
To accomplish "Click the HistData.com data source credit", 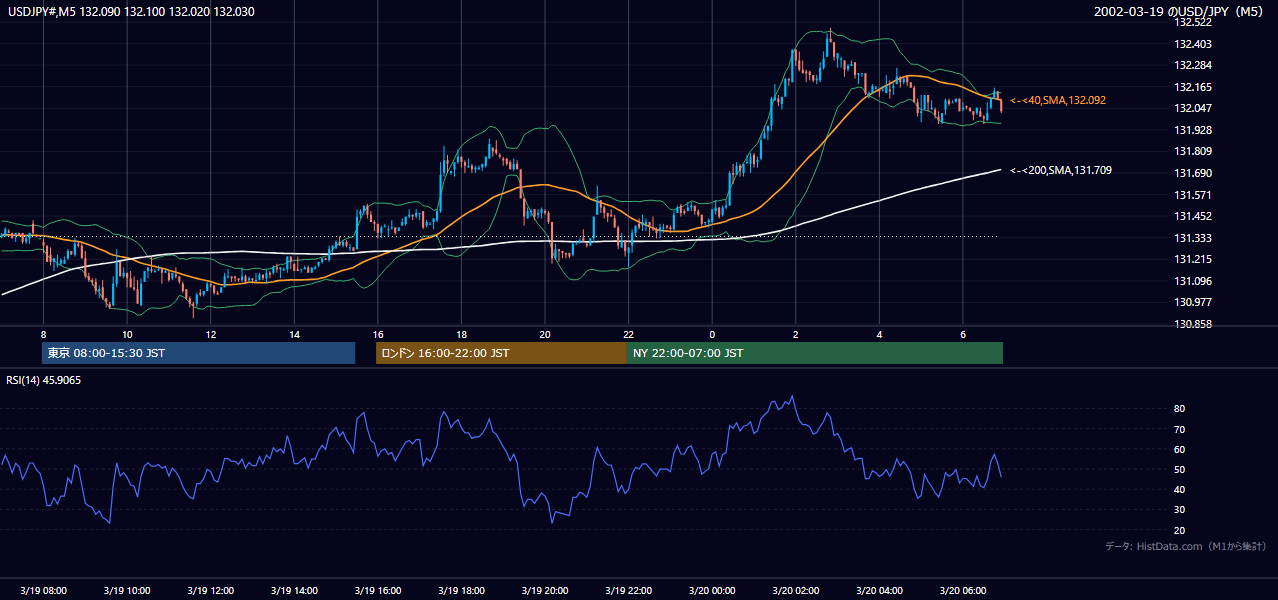I will pyautogui.click(x=1185, y=547).
